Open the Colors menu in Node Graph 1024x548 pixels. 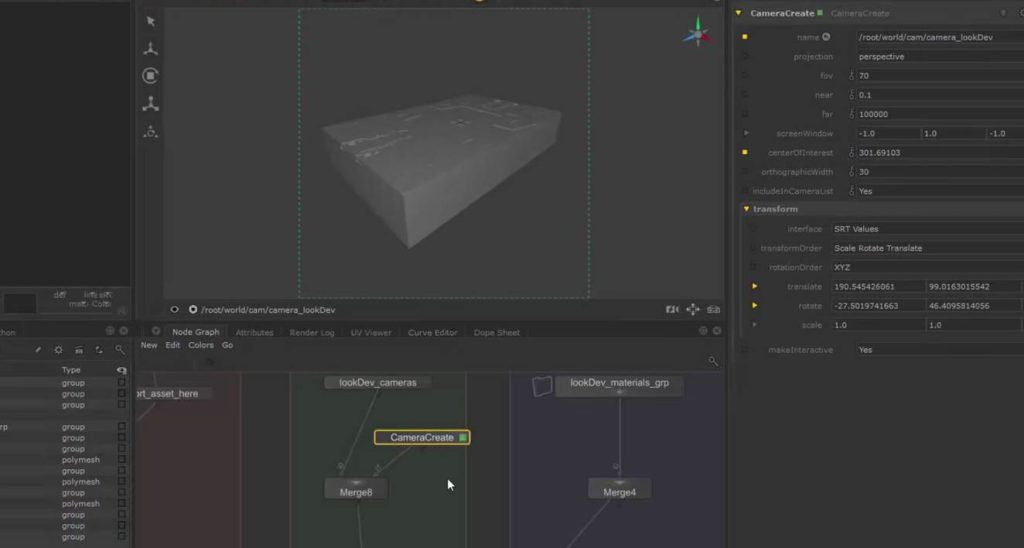tap(201, 346)
